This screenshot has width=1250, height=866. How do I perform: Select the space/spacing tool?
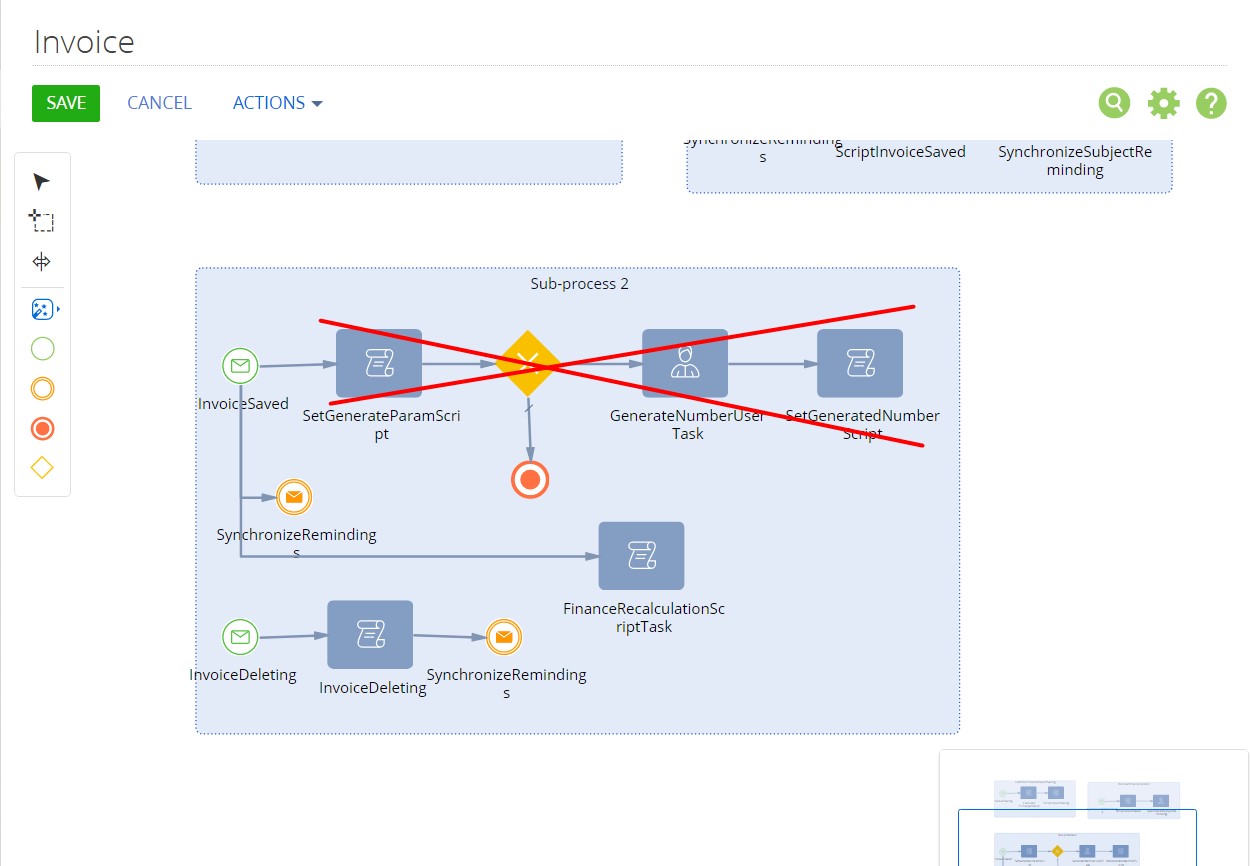42,262
